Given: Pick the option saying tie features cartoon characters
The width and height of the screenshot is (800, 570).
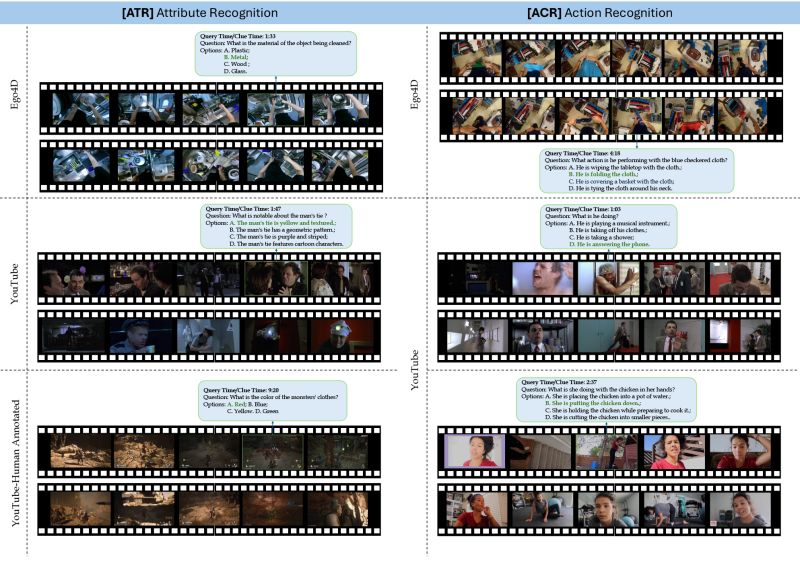Looking at the screenshot, I should tap(286, 244).
